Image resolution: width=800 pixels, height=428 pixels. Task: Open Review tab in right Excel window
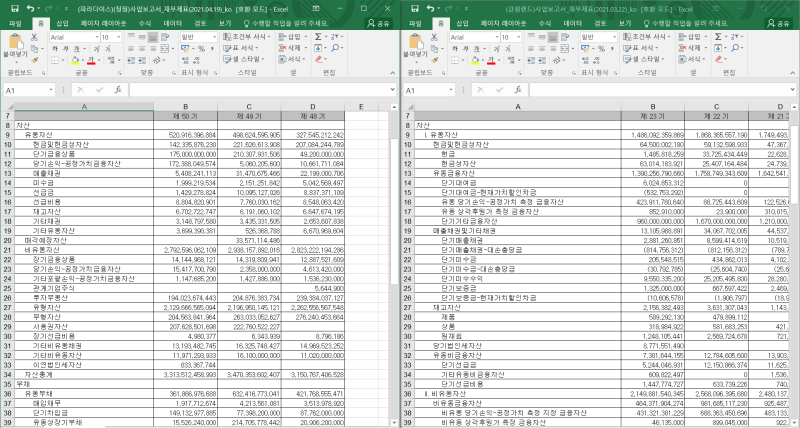tap(601, 23)
